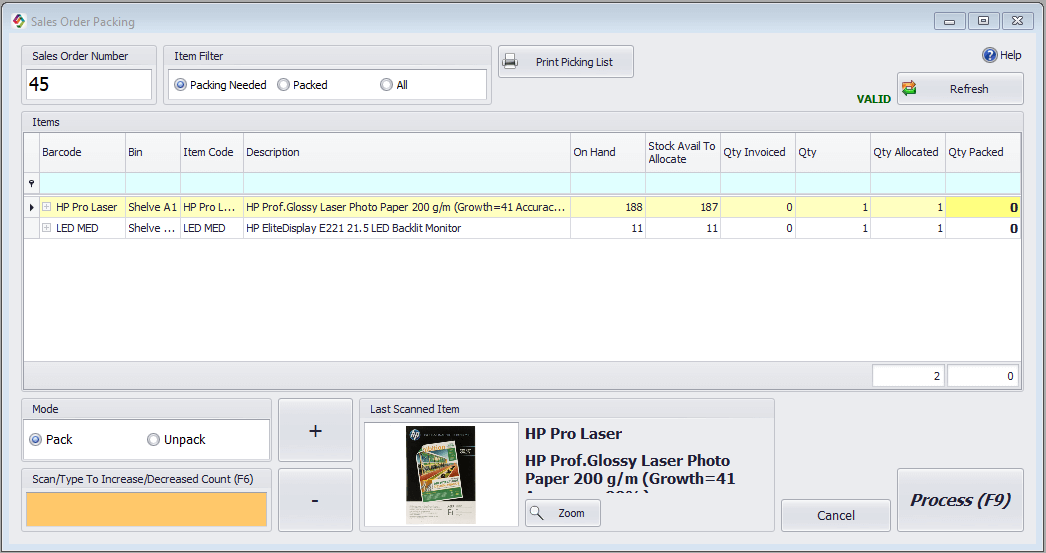Click Stock Avail value 187
Image resolution: width=1046 pixels, height=553 pixels.
pyautogui.click(x=683, y=207)
